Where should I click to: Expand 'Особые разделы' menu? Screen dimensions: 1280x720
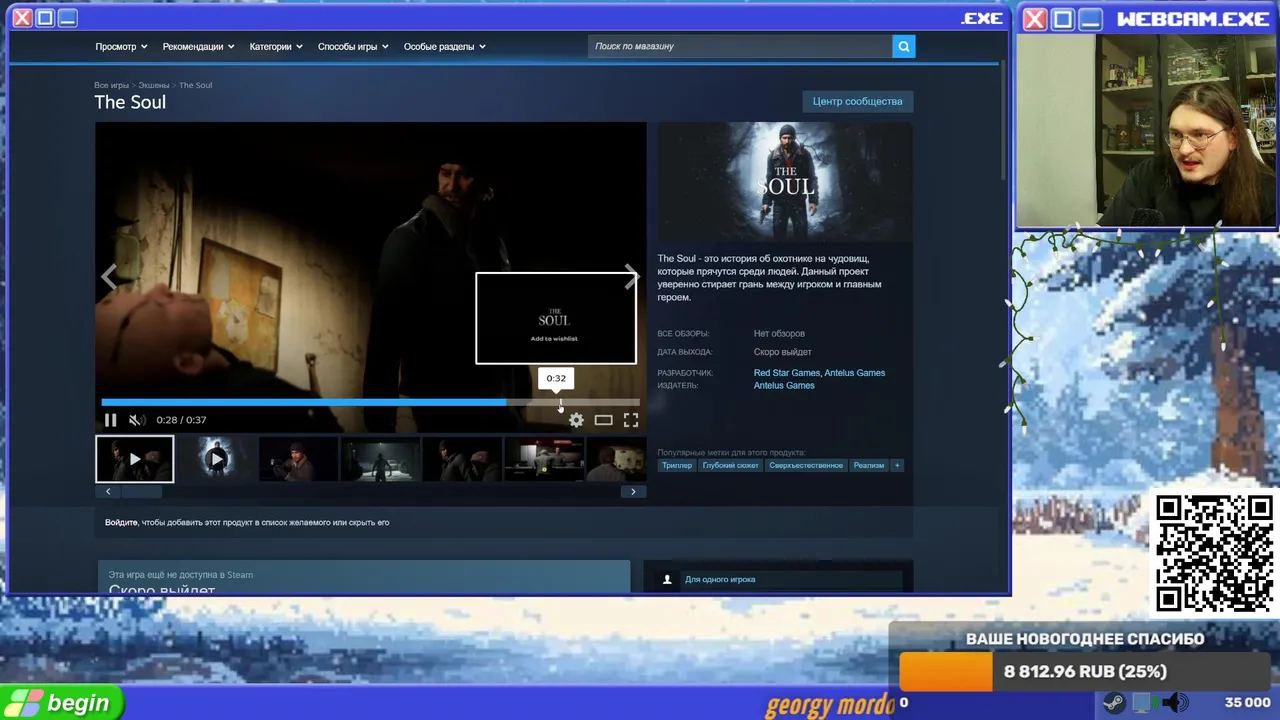pyautogui.click(x=444, y=46)
